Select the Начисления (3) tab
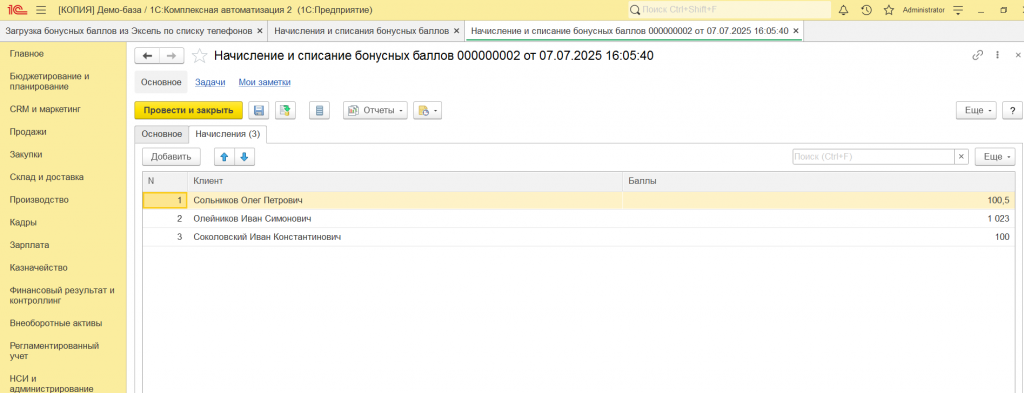Image resolution: width=1024 pixels, height=393 pixels. tap(227, 134)
